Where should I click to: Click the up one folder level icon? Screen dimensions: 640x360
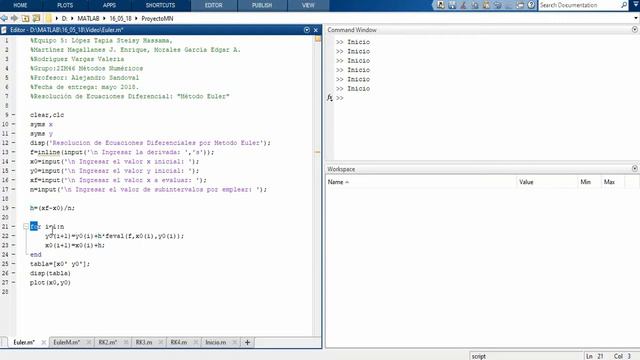[25, 18]
